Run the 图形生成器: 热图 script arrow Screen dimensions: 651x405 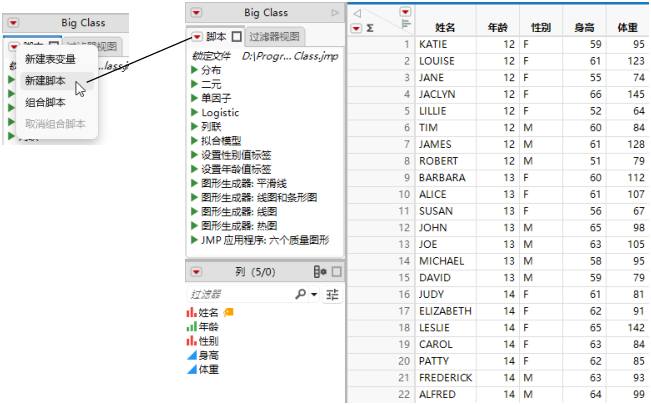pyautogui.click(x=194, y=226)
